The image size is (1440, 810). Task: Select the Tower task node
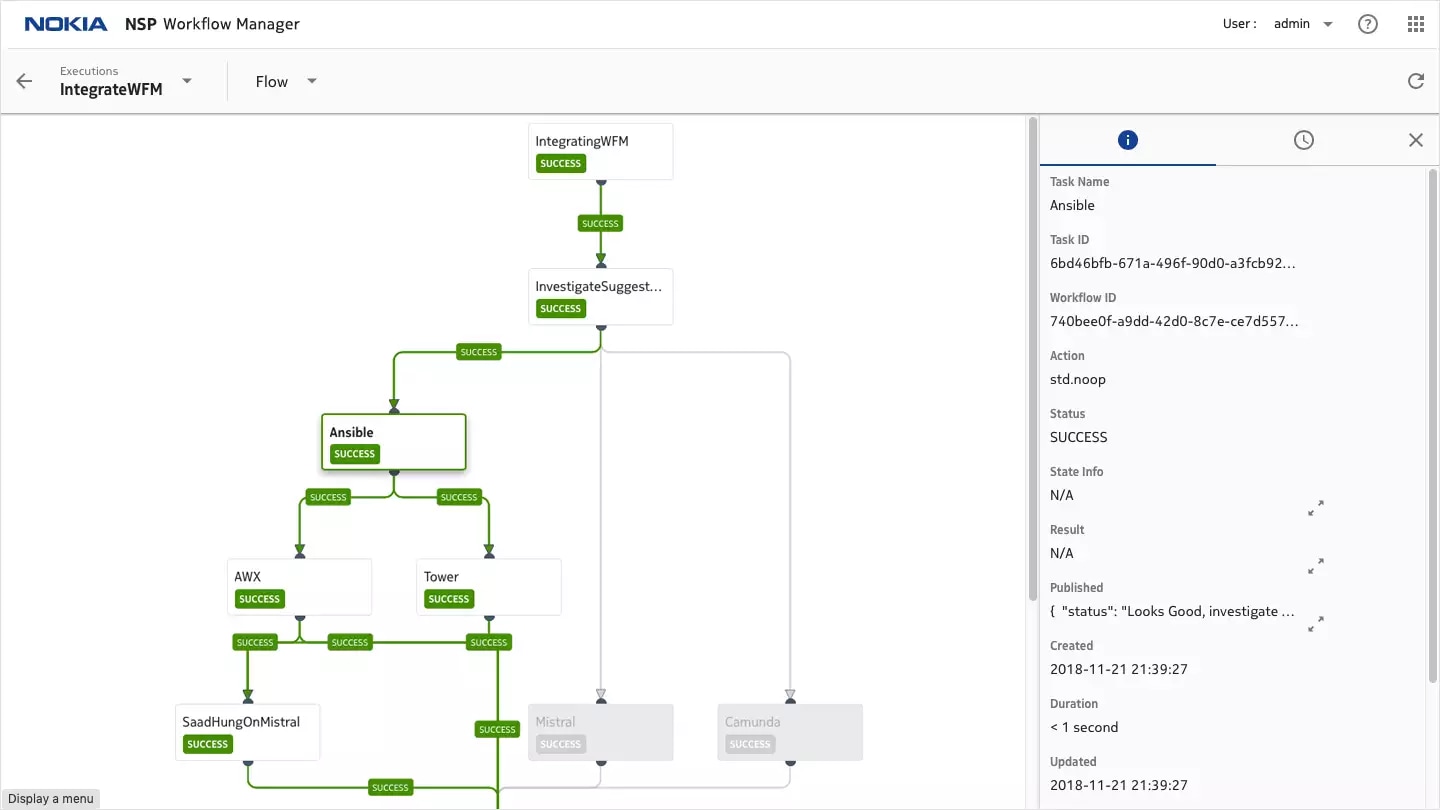point(489,587)
